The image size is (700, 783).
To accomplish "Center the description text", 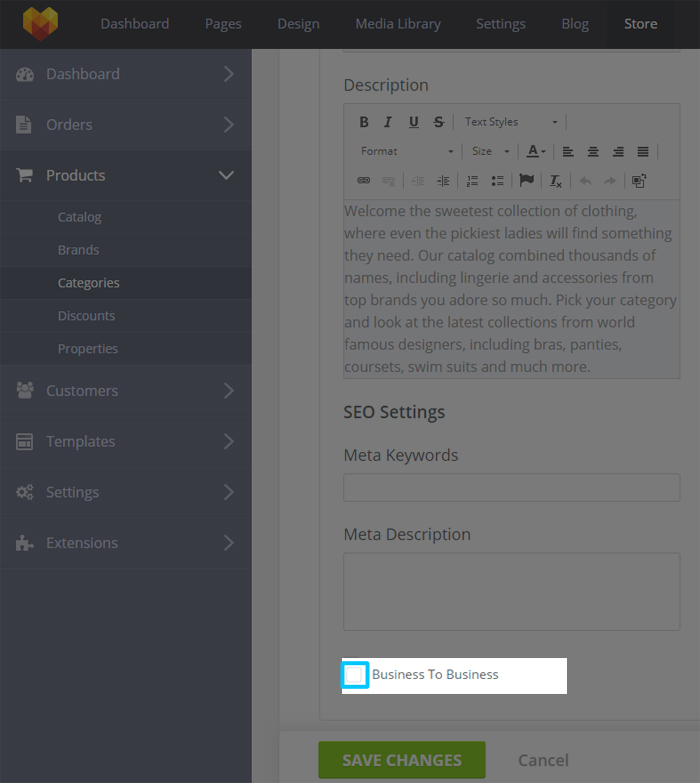I will 593,151.
